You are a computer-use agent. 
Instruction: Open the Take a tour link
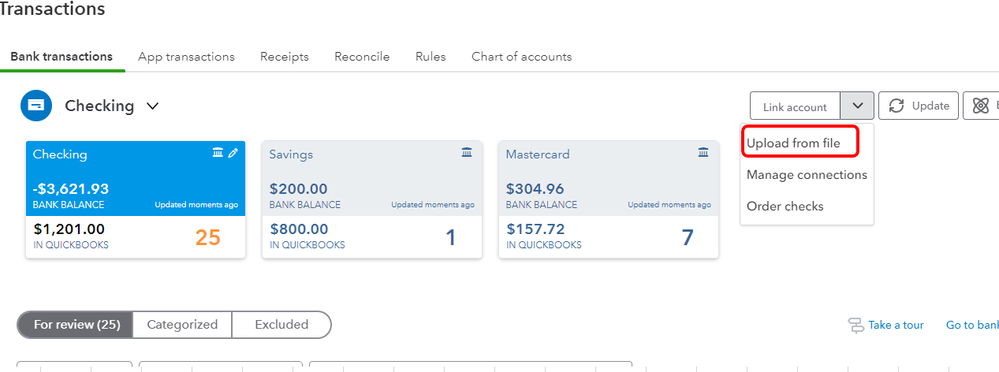[x=896, y=326]
